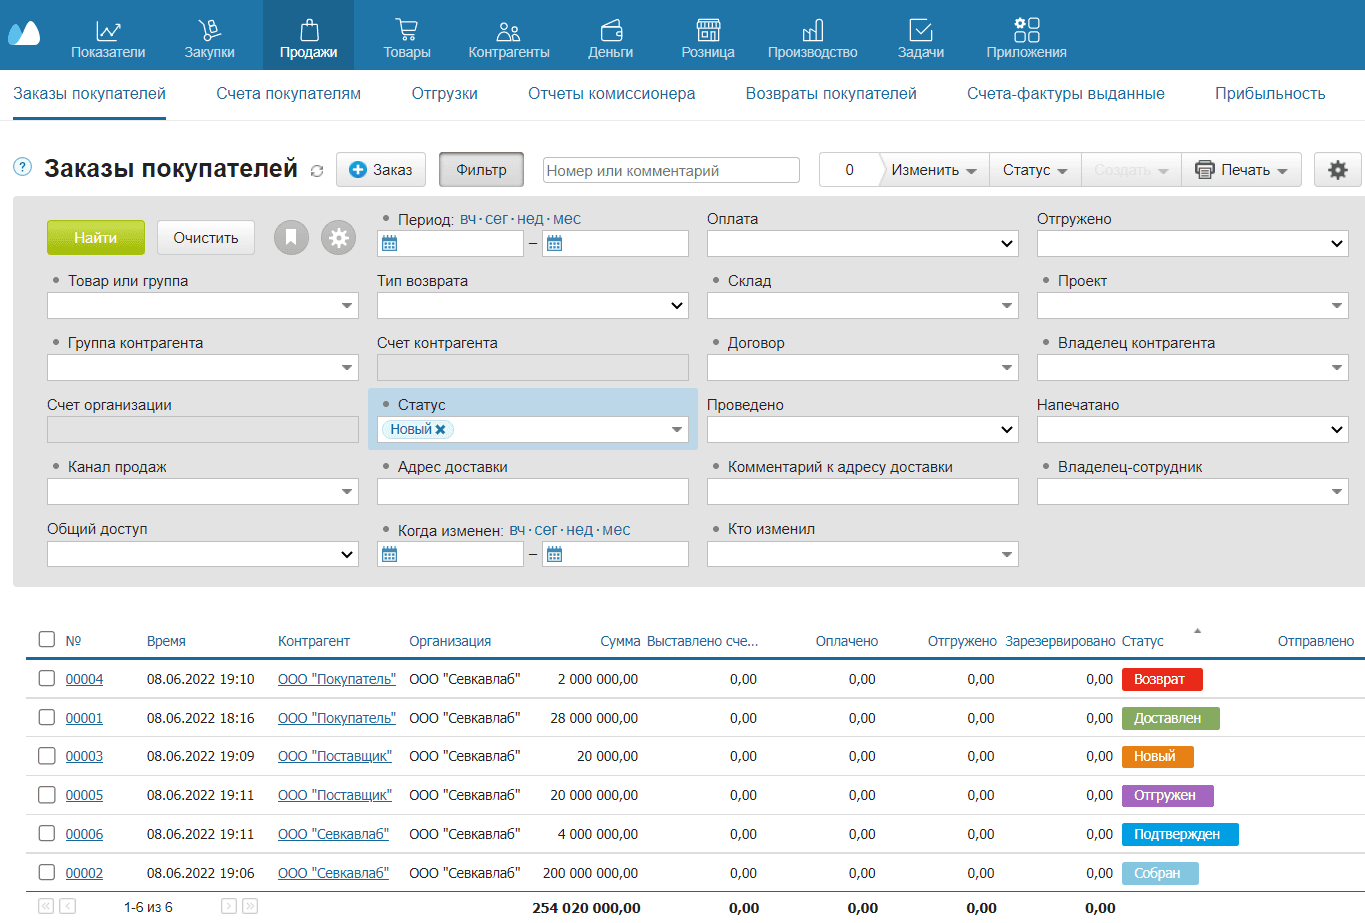Refresh the Заказы покупателей list
This screenshot has height=923, width=1365.
click(x=318, y=170)
